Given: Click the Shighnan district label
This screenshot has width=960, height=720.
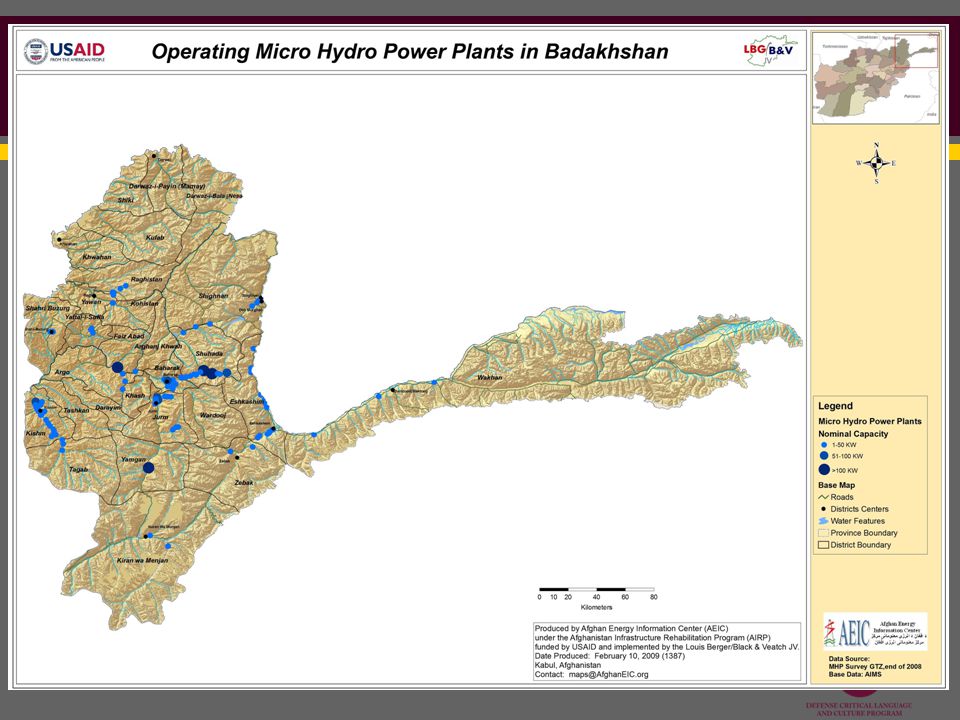Looking at the screenshot, I should pyautogui.click(x=213, y=296).
